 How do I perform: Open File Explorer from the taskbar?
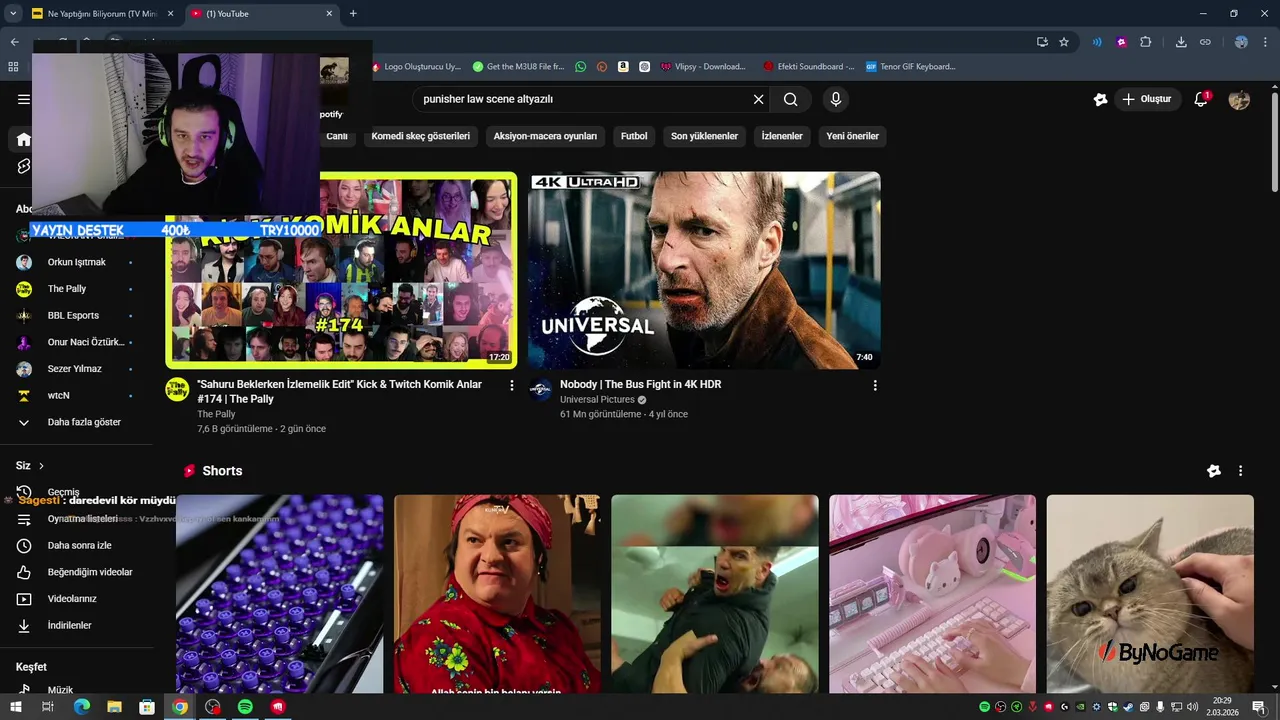(x=114, y=707)
